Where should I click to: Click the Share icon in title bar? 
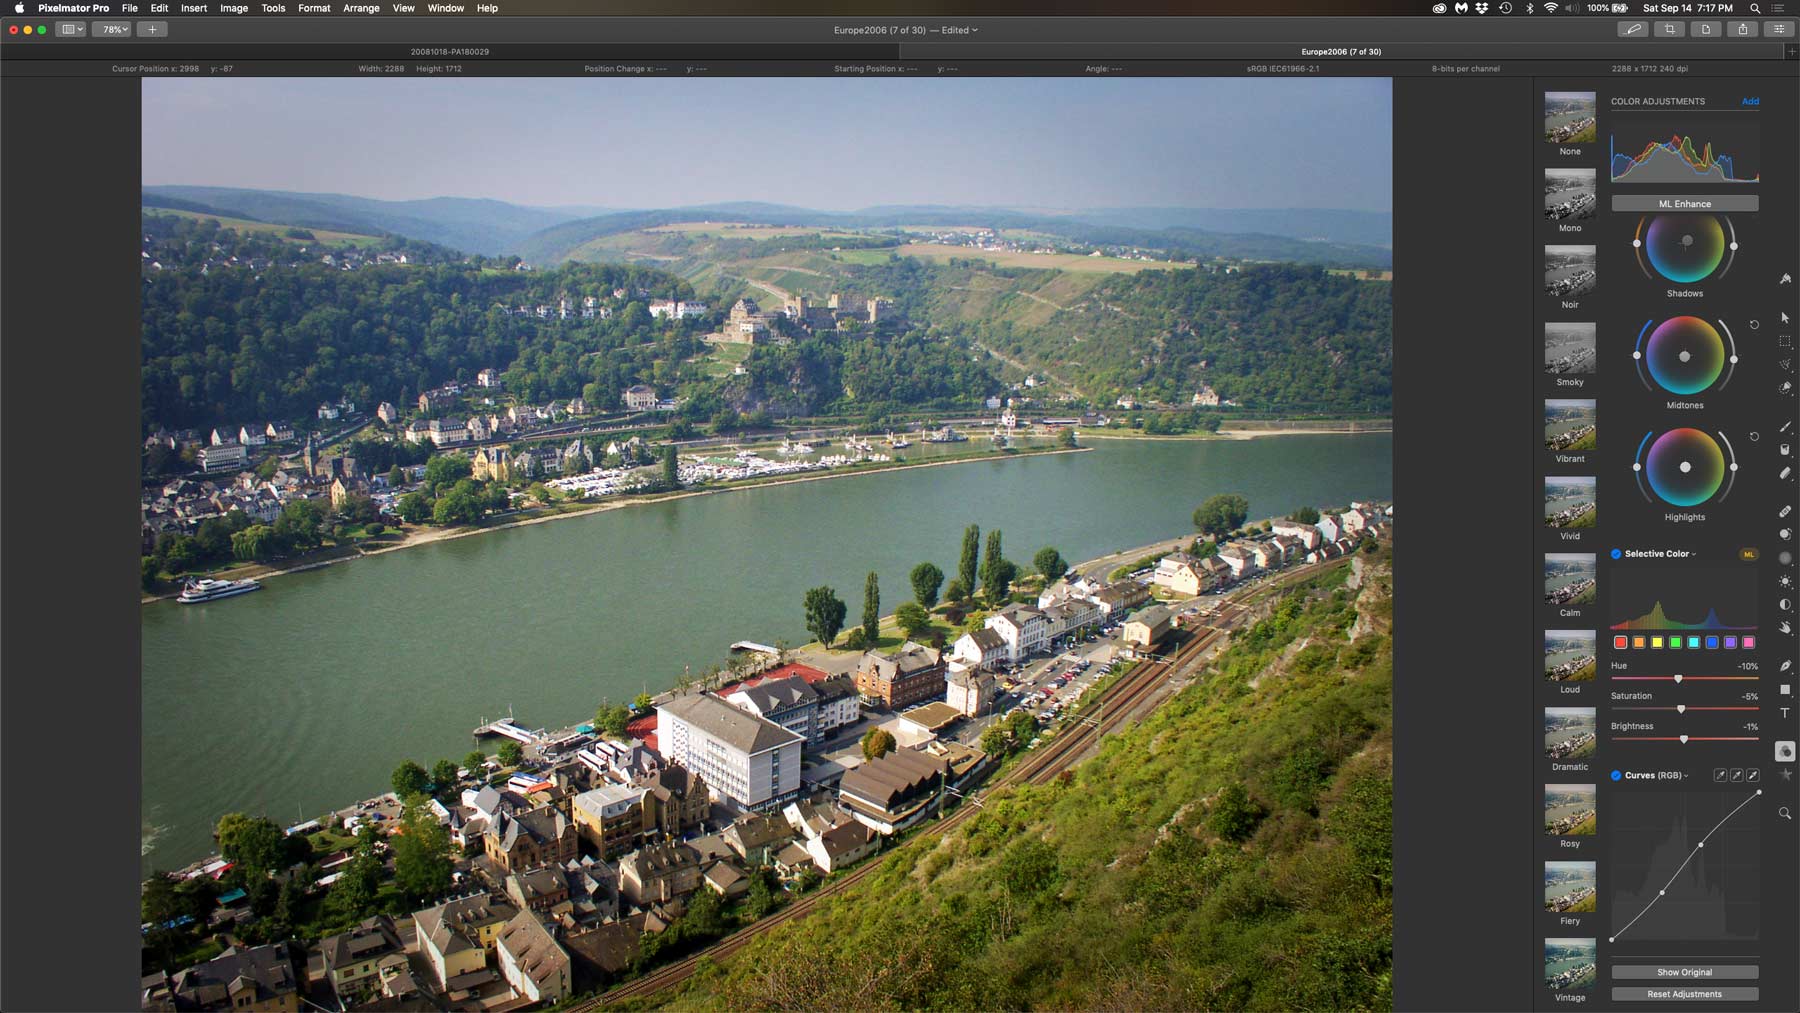pyautogui.click(x=1743, y=30)
